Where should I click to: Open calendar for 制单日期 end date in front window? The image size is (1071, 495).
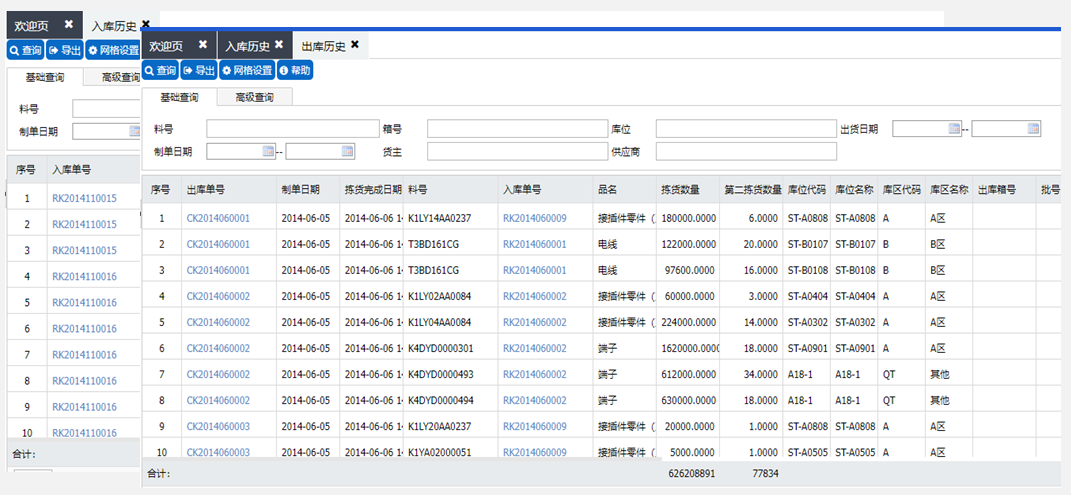tap(348, 151)
